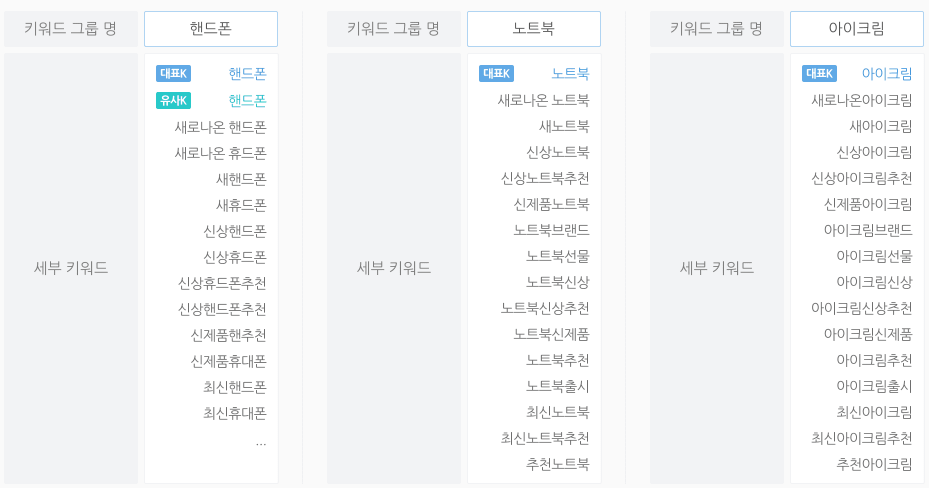Screen dimensions: 929x488
Task: Select keyword 아이크림선물
Action: coord(874,256)
